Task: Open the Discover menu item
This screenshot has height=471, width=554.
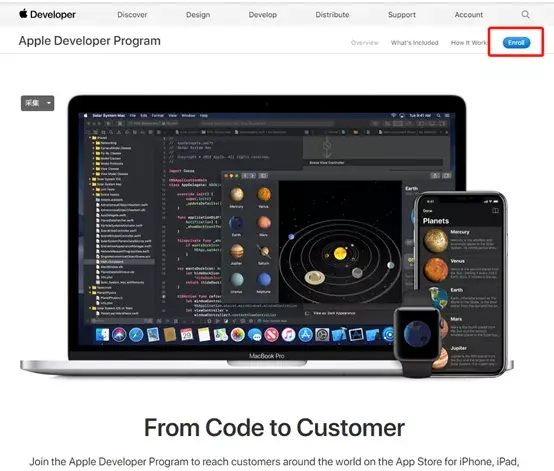Action: 132,15
